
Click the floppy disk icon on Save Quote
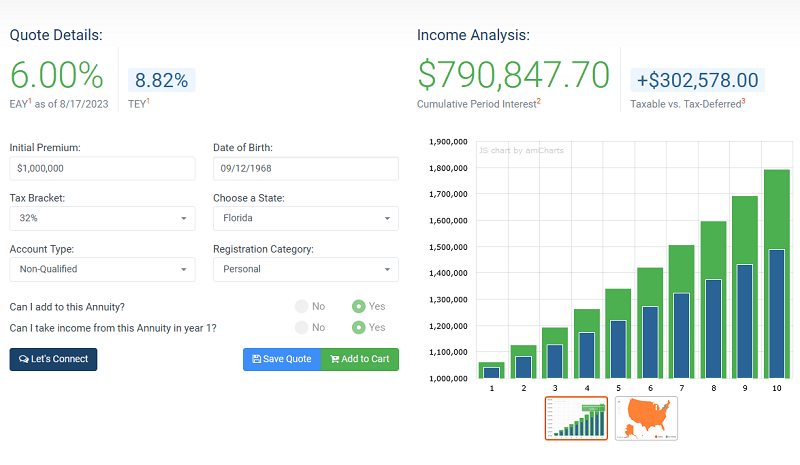click(257, 359)
